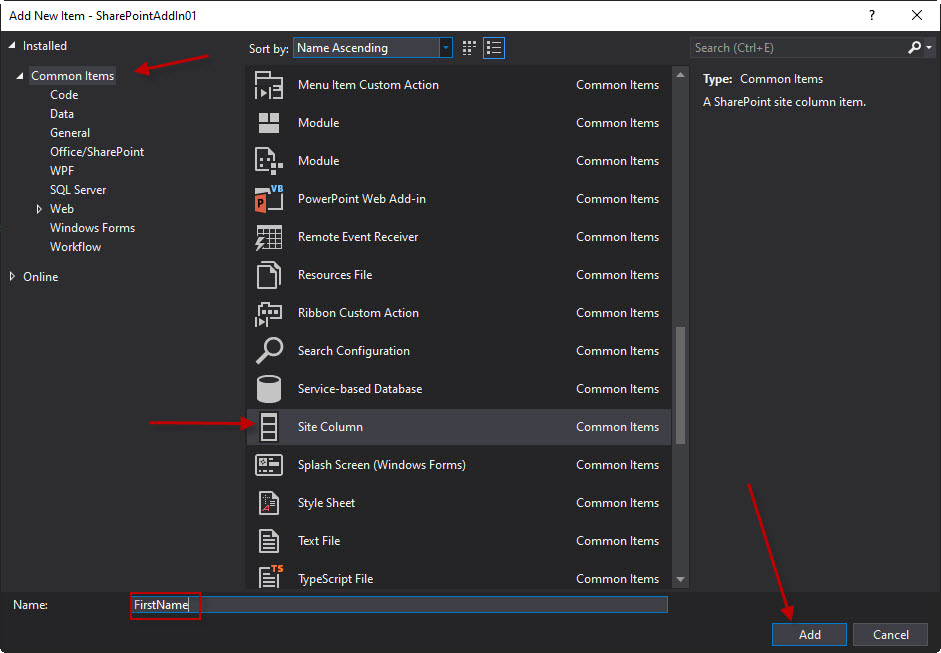Select the Ribbon Custom Action template name
Viewport: 941px width, 653px height.
click(358, 313)
